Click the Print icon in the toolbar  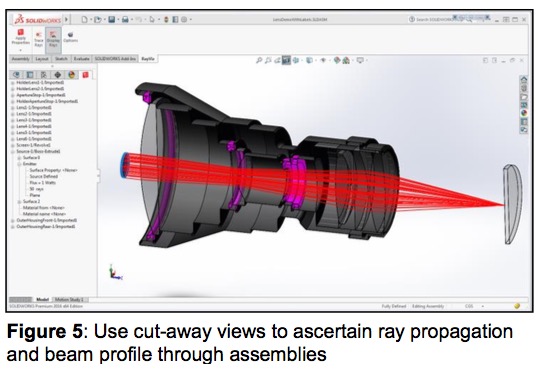[125, 20]
